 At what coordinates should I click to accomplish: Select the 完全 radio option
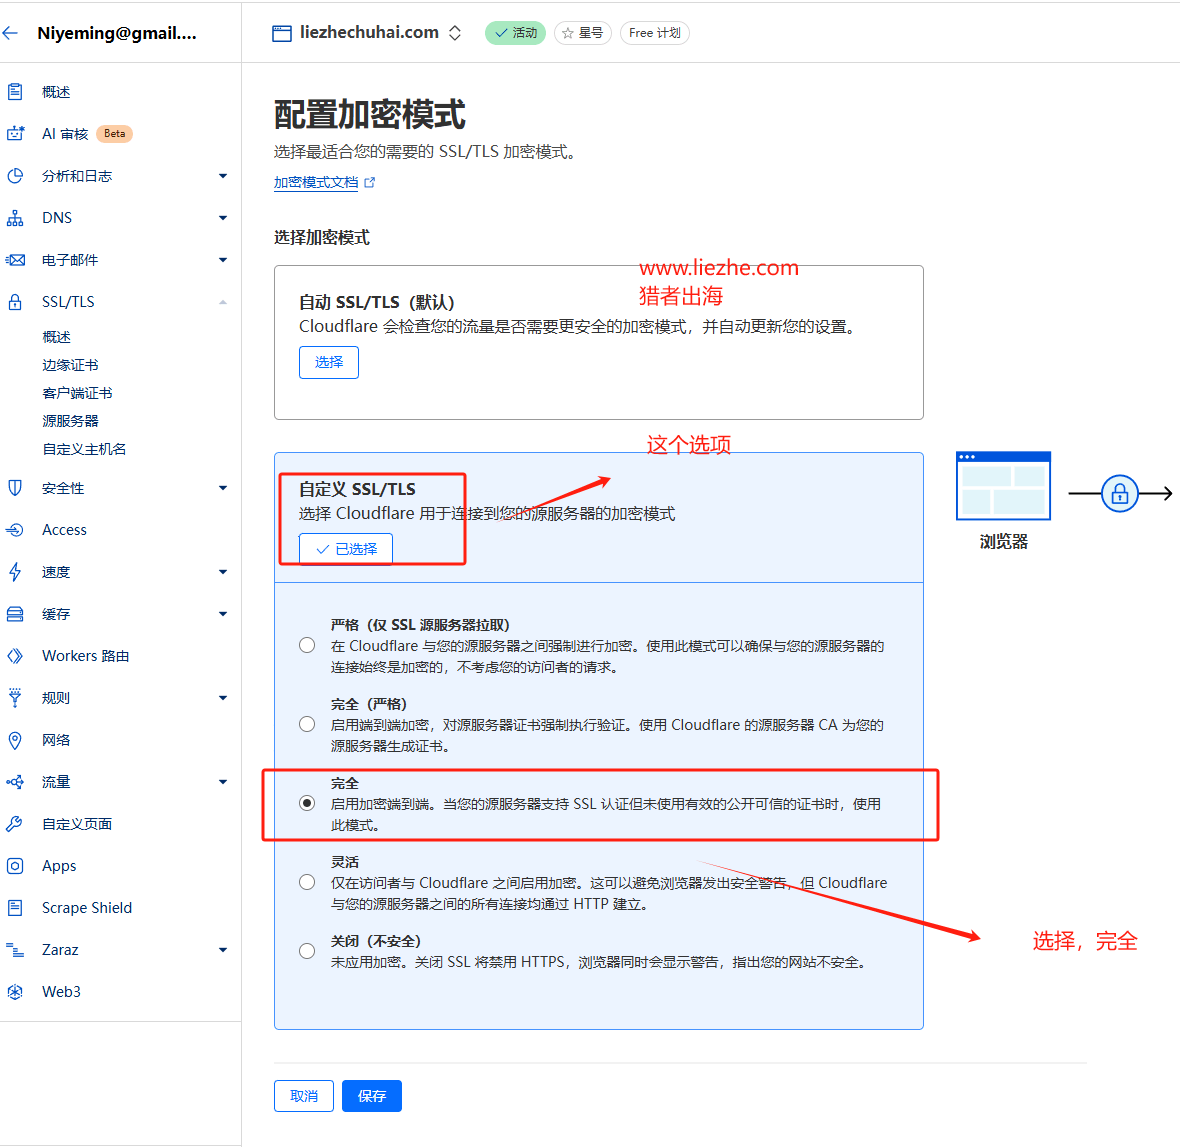point(307,803)
